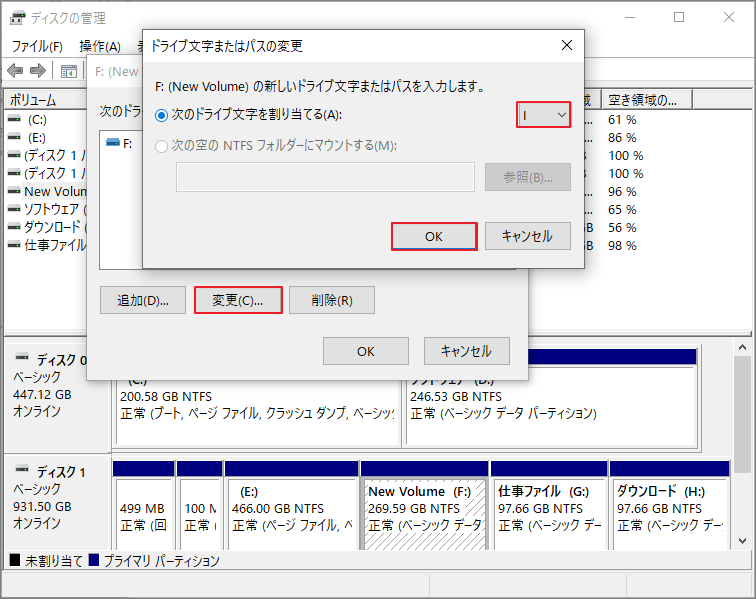Click the 98 % free space value
Image resolution: width=756 pixels, height=599 pixels.
tap(622, 245)
